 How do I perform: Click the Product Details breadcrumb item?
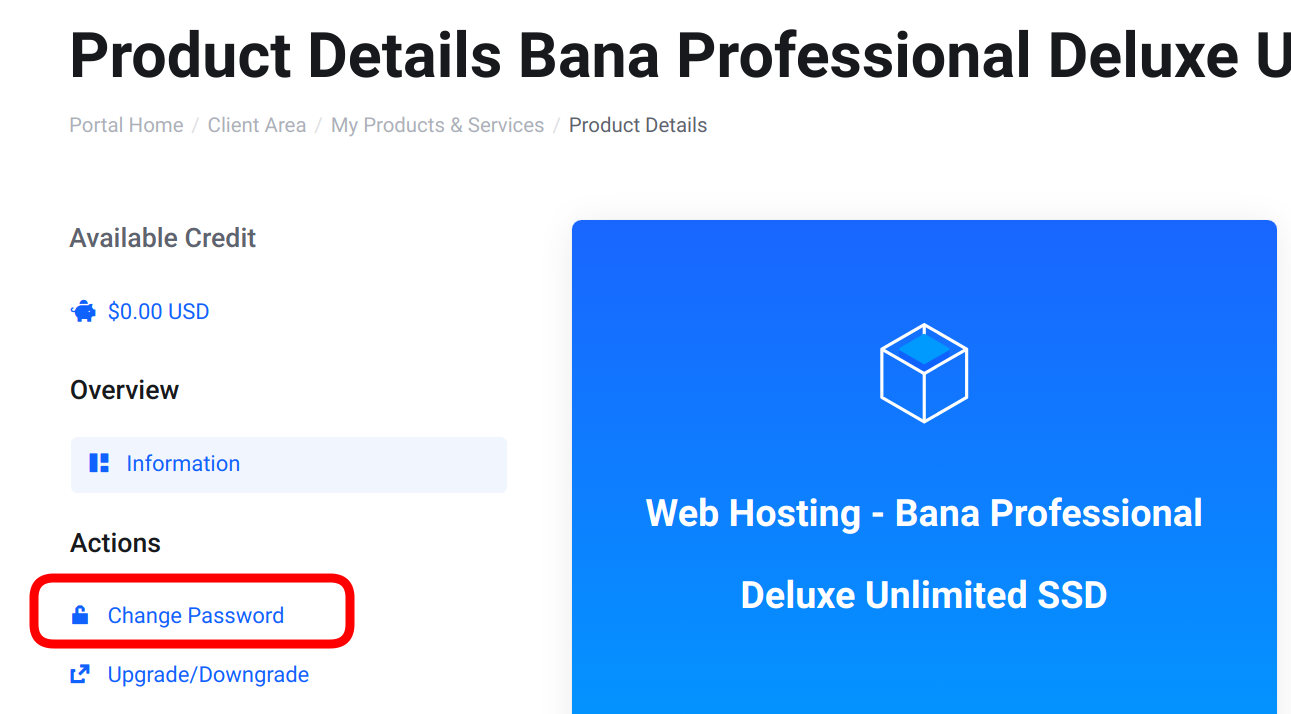pyautogui.click(x=638, y=125)
